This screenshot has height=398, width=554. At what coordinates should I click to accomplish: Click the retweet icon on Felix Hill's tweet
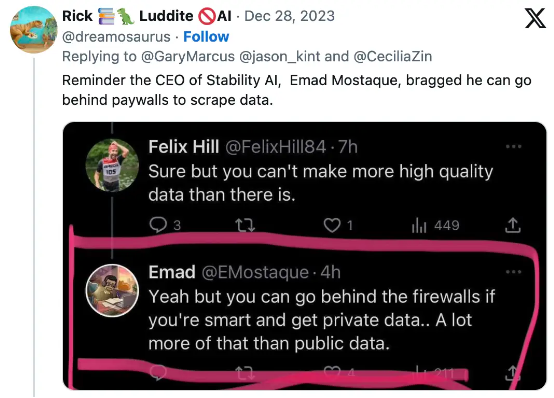pyautogui.click(x=245, y=225)
